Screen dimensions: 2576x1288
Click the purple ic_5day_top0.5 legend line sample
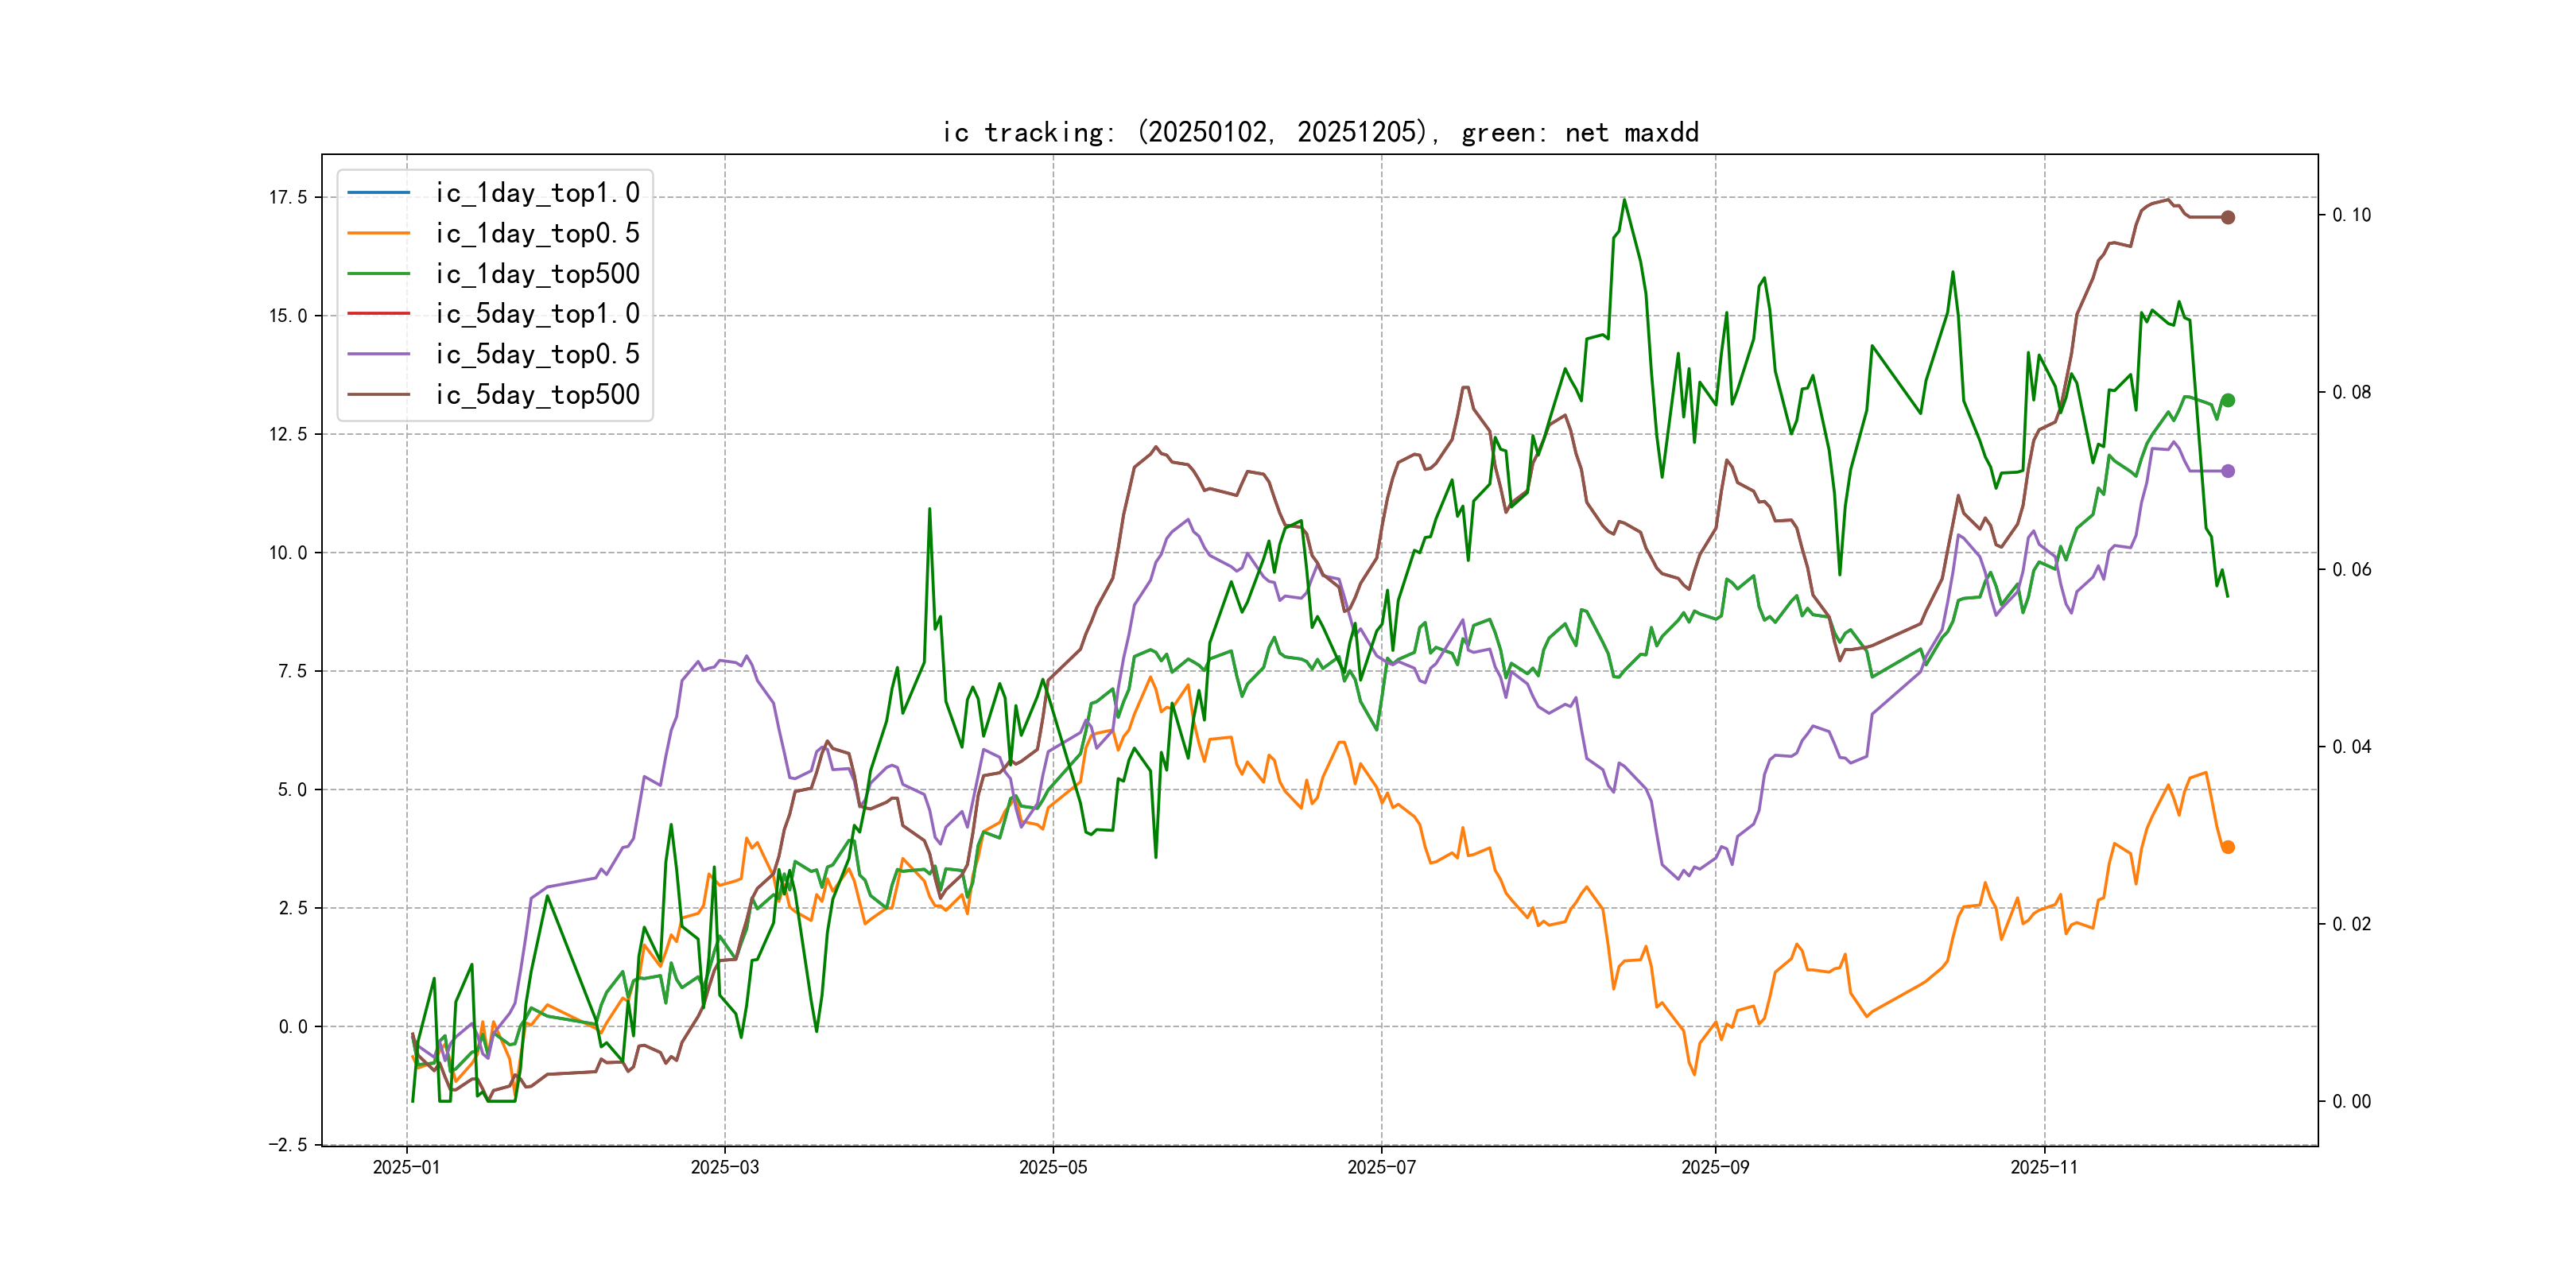(x=378, y=354)
